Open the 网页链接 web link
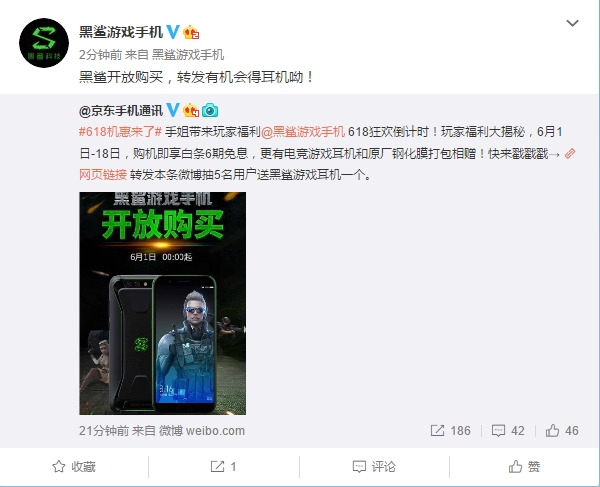This screenshot has height=487, width=600. point(103,175)
